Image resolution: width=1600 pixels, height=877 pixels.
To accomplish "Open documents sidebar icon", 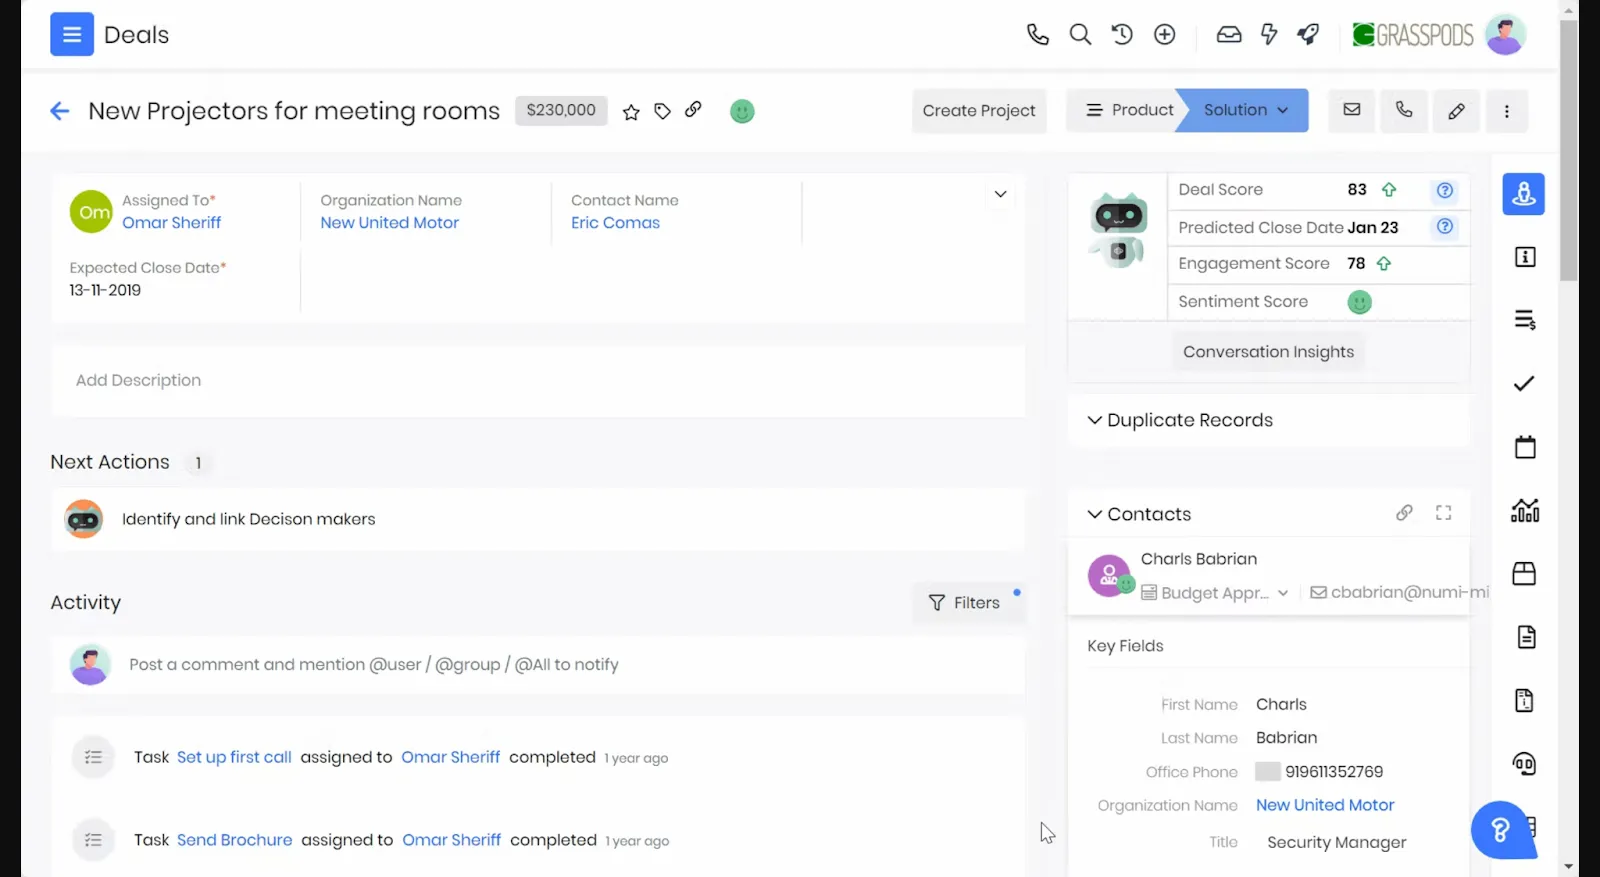I will [1526, 637].
